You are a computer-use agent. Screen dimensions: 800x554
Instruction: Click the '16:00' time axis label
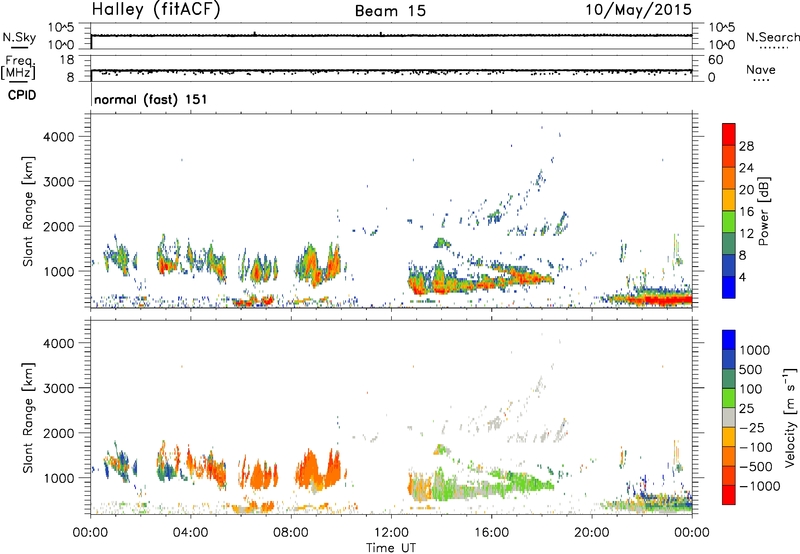pyautogui.click(x=492, y=533)
